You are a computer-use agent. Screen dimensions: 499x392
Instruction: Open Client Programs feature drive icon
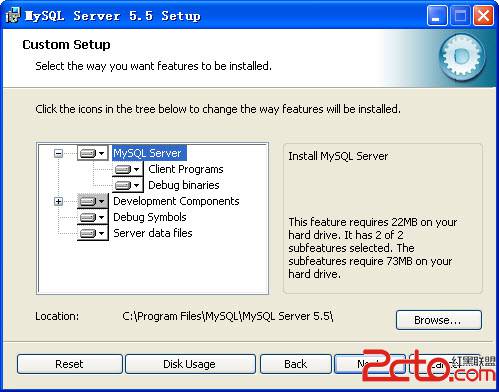128,169
